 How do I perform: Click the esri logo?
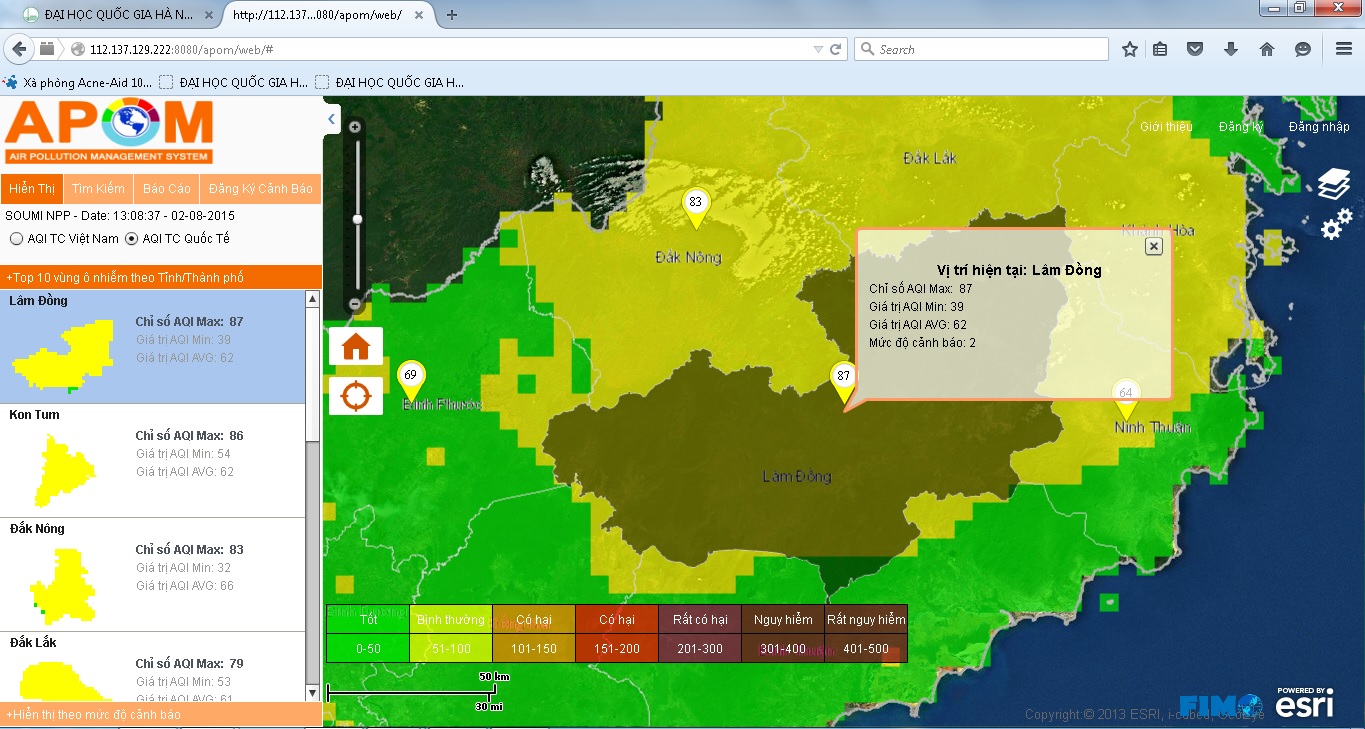pyautogui.click(x=1305, y=701)
